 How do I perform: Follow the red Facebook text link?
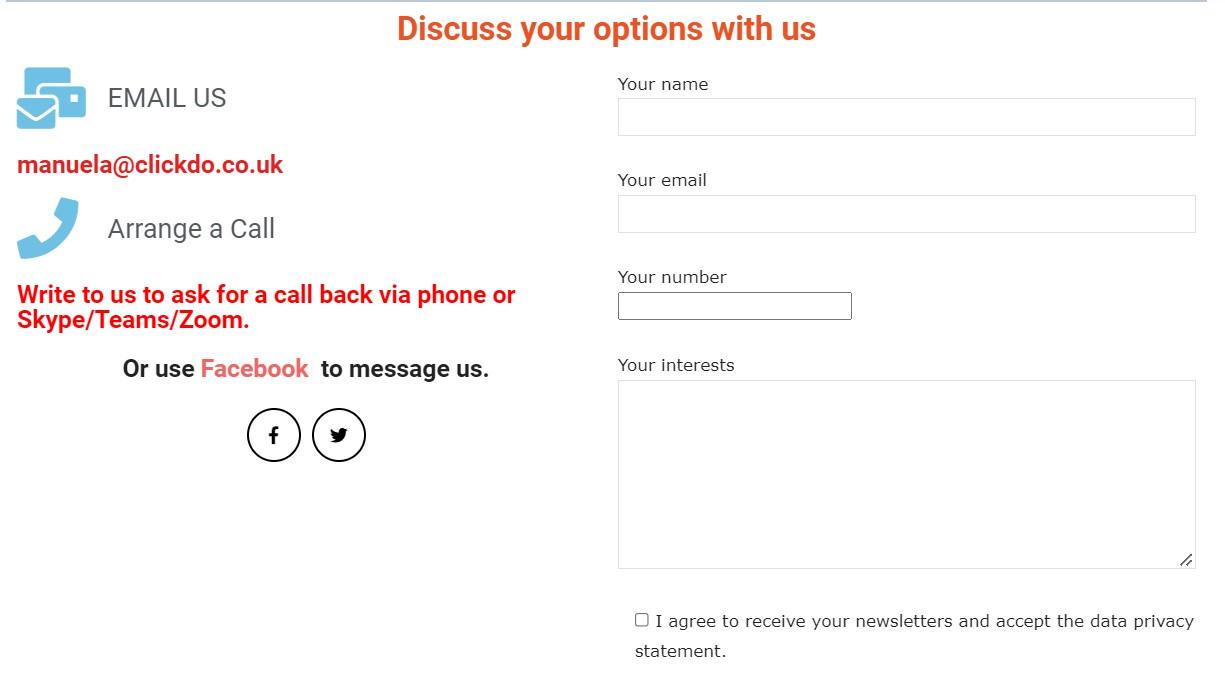coord(254,369)
